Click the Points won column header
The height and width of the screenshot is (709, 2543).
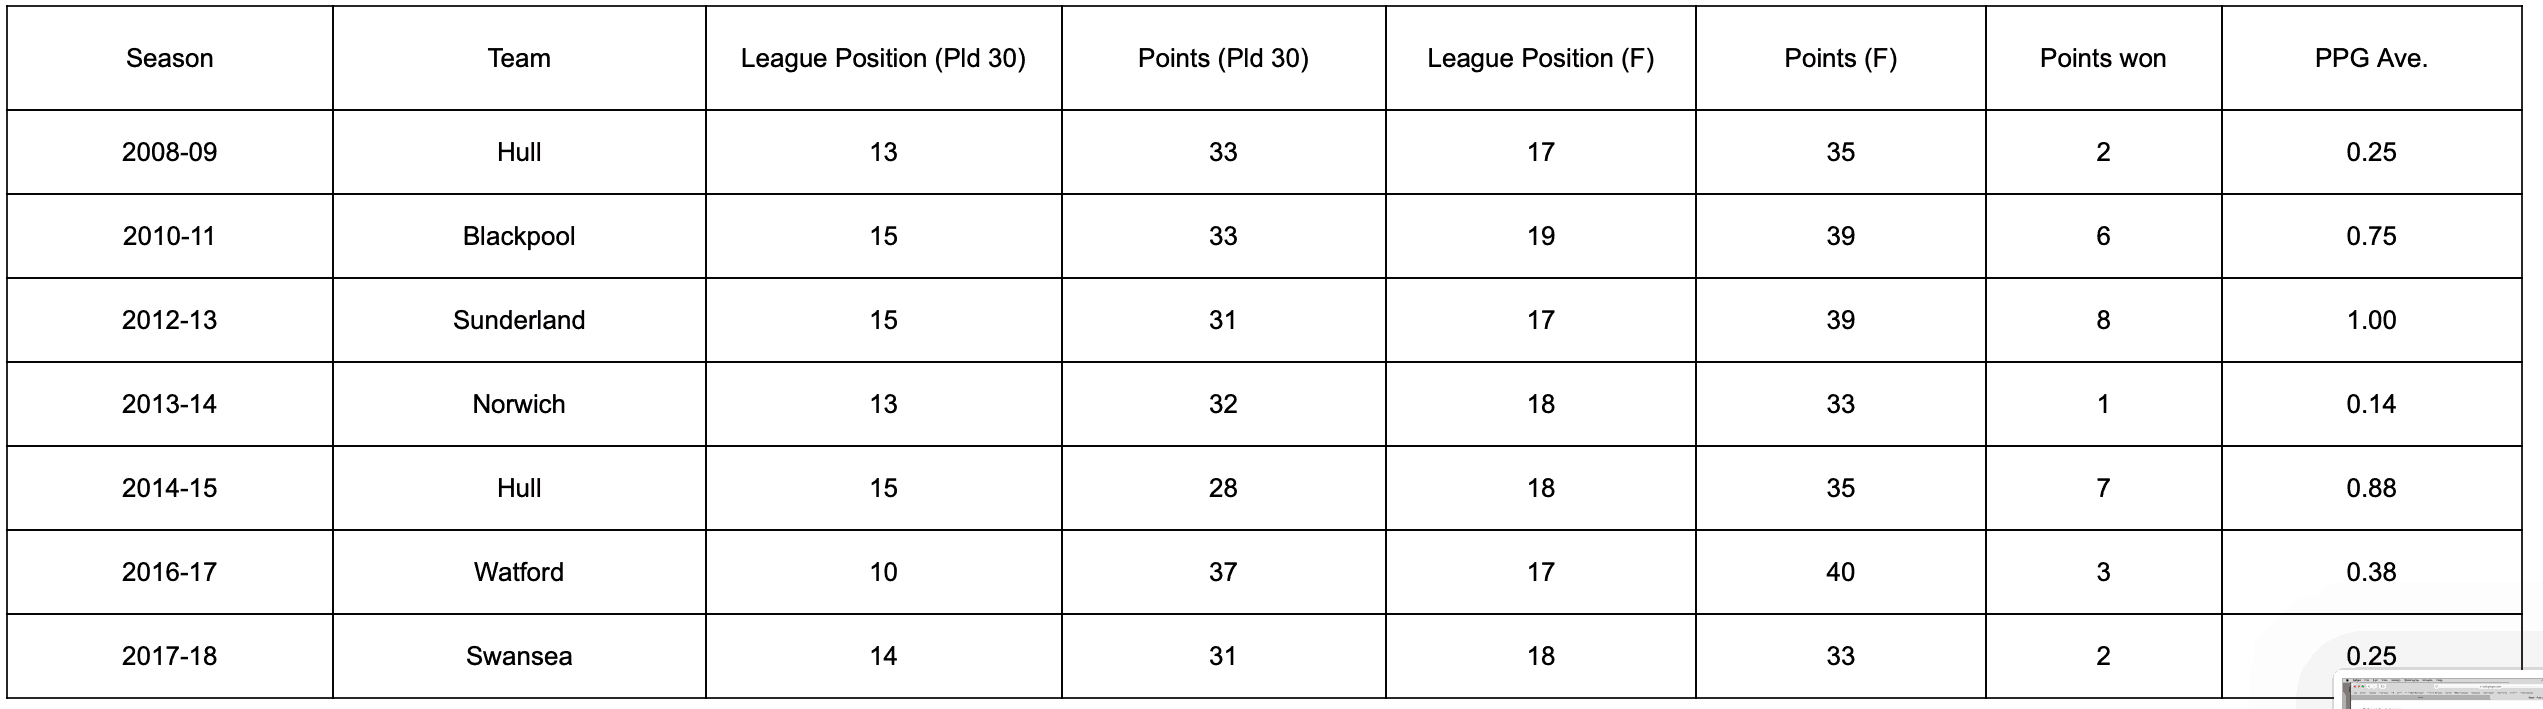coord(2103,58)
